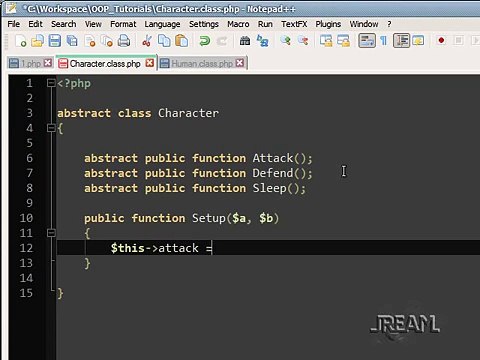Click the Close document toolbar icon
The image size is (480, 360).
(90, 41)
